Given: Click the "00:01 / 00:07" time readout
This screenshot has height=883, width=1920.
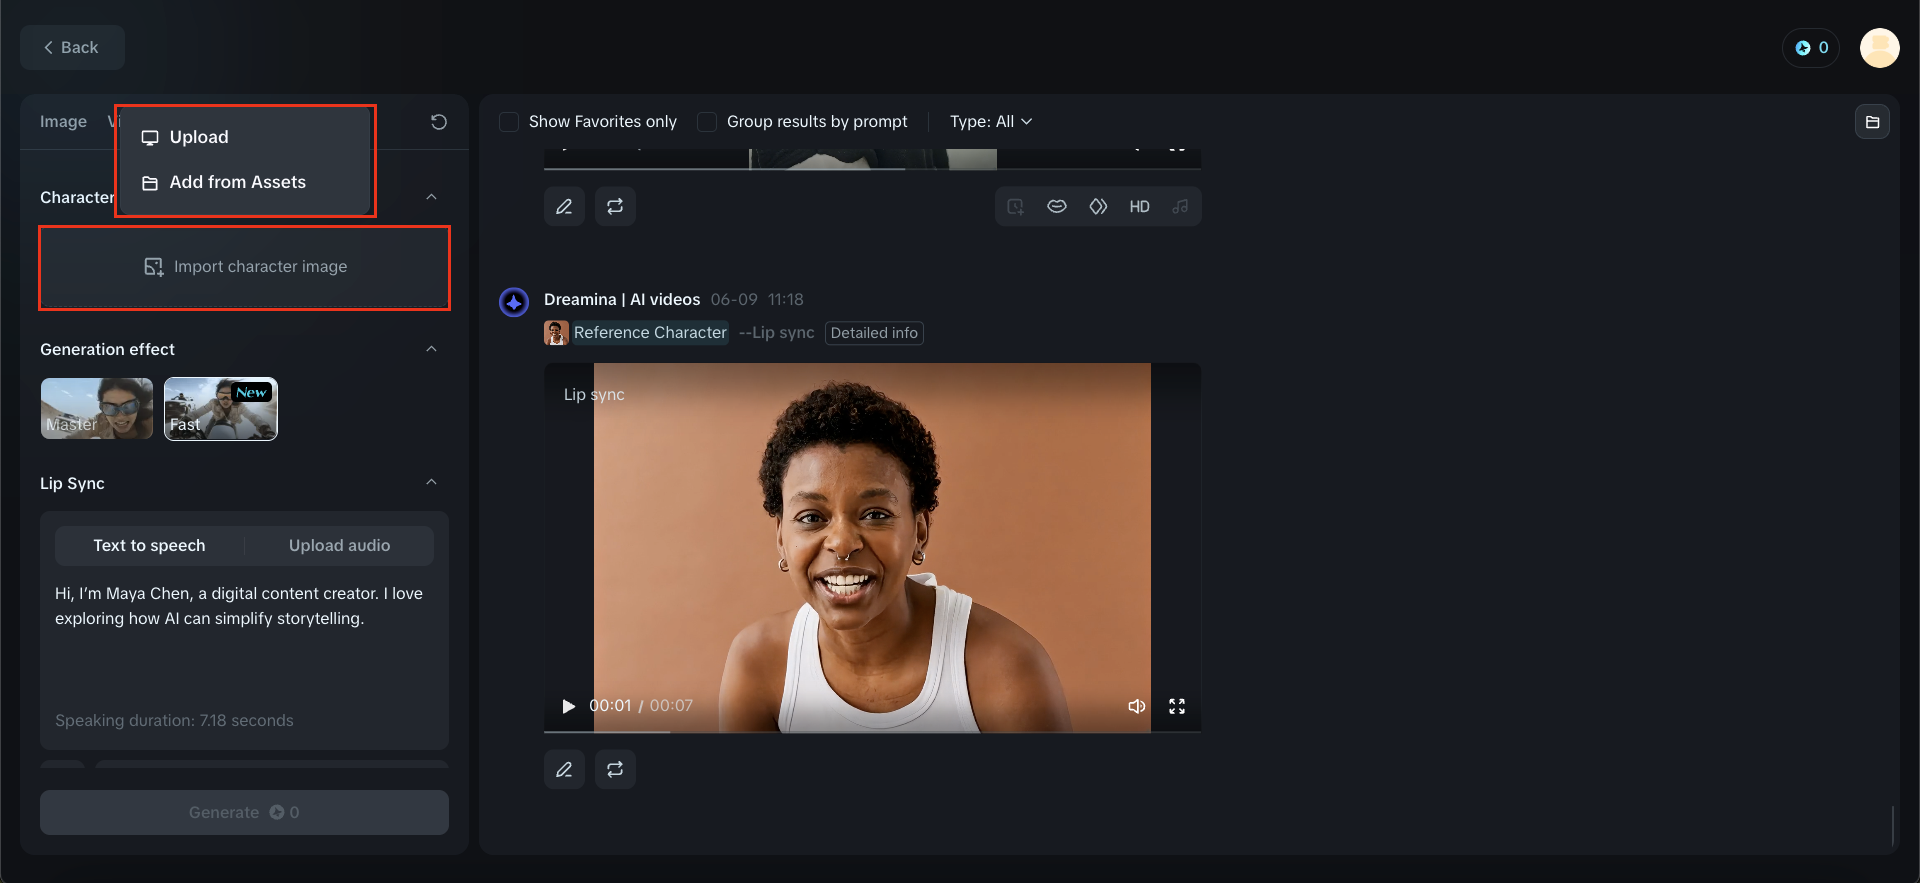Looking at the screenshot, I should click(641, 706).
